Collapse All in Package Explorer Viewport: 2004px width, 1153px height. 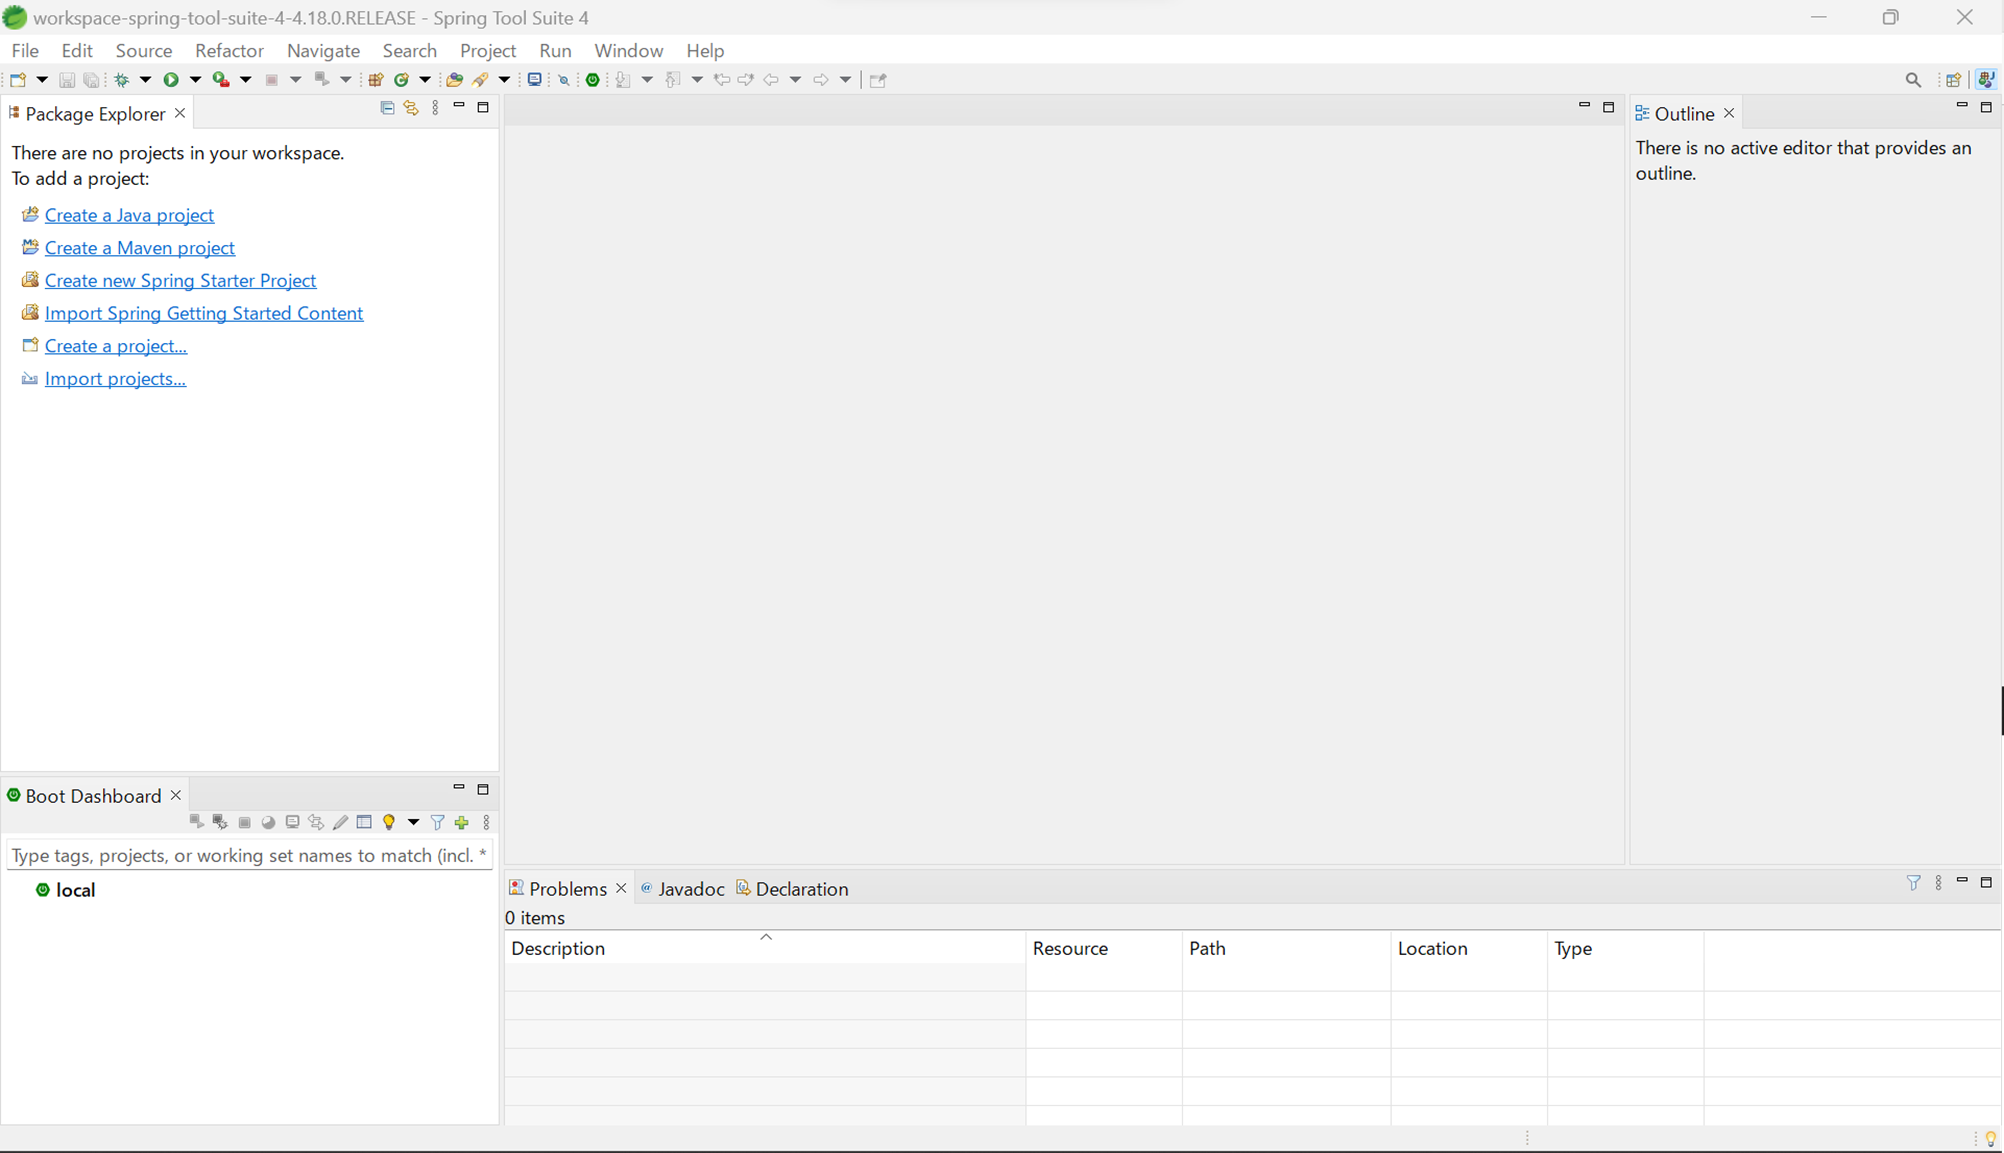click(x=387, y=108)
